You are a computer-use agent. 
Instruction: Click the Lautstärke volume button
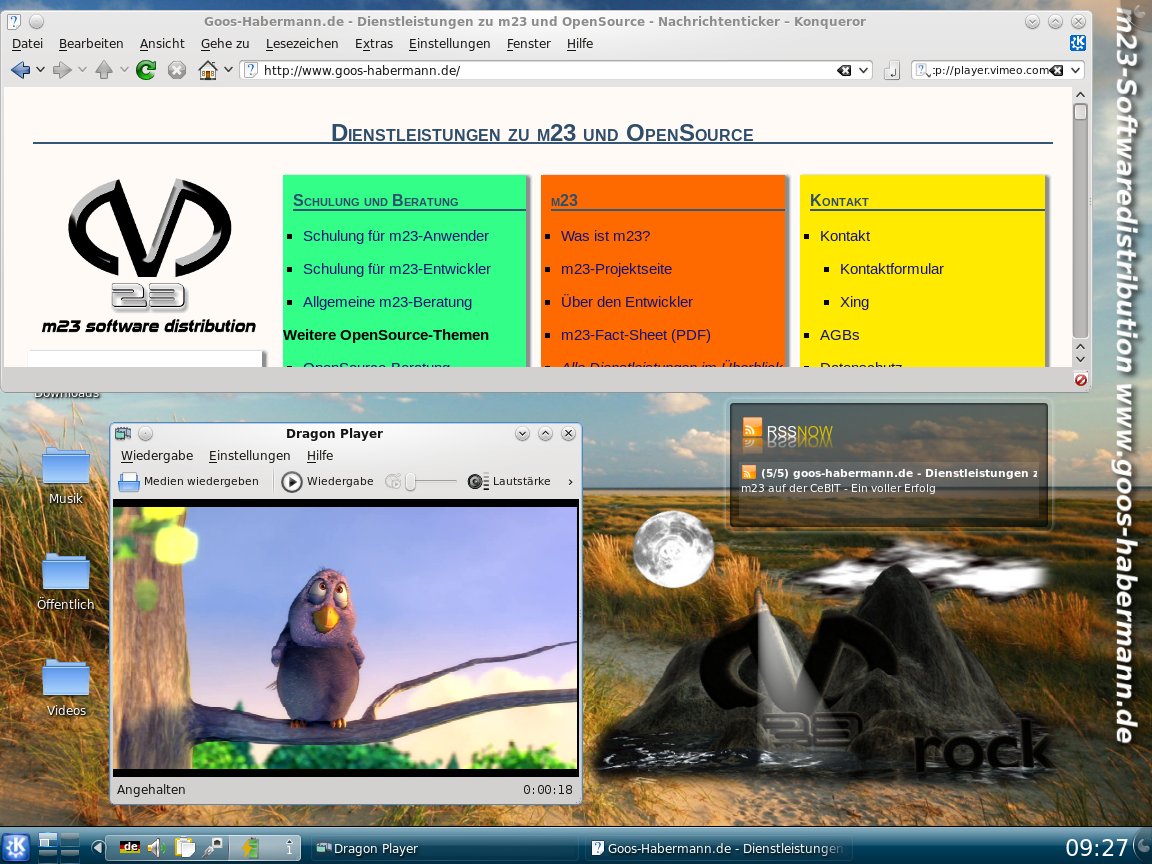pyautogui.click(x=509, y=481)
